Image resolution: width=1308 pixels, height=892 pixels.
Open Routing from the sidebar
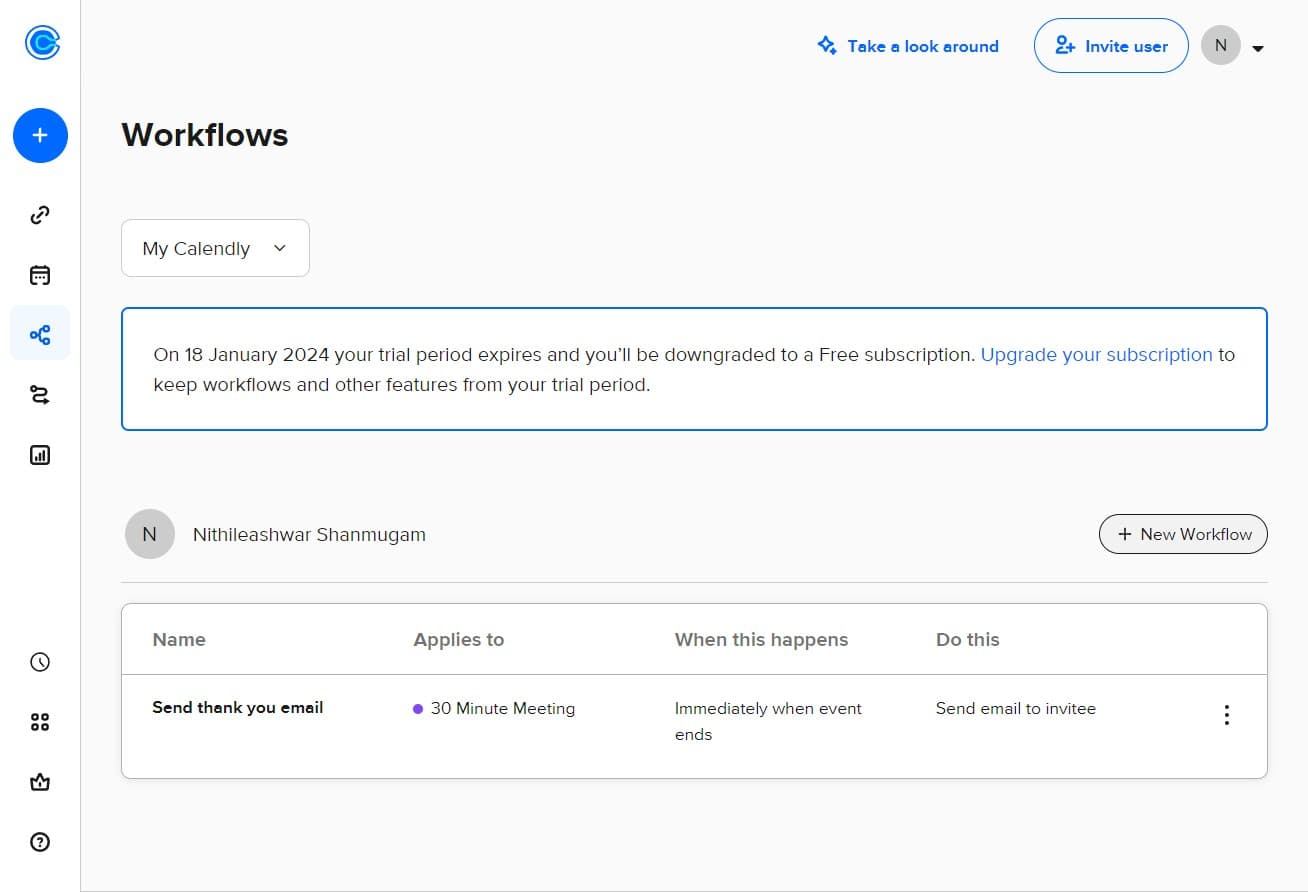tap(40, 394)
